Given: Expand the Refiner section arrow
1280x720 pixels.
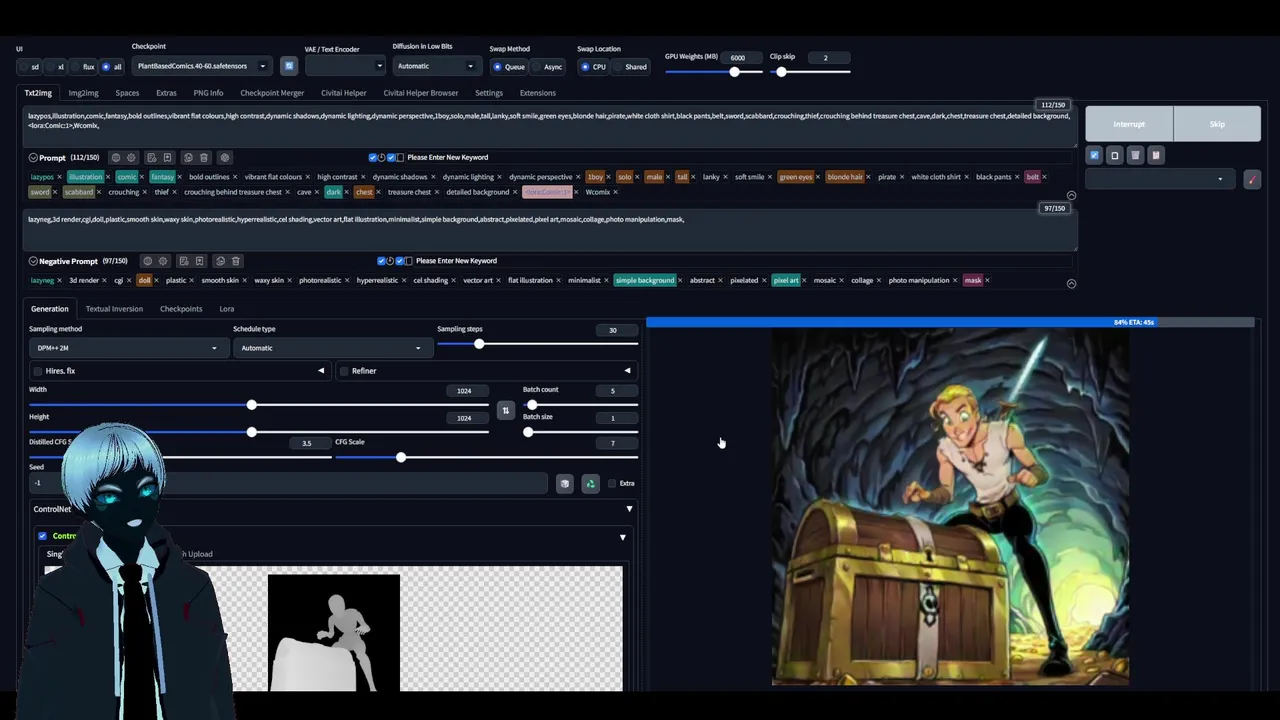Looking at the screenshot, I should [627, 371].
